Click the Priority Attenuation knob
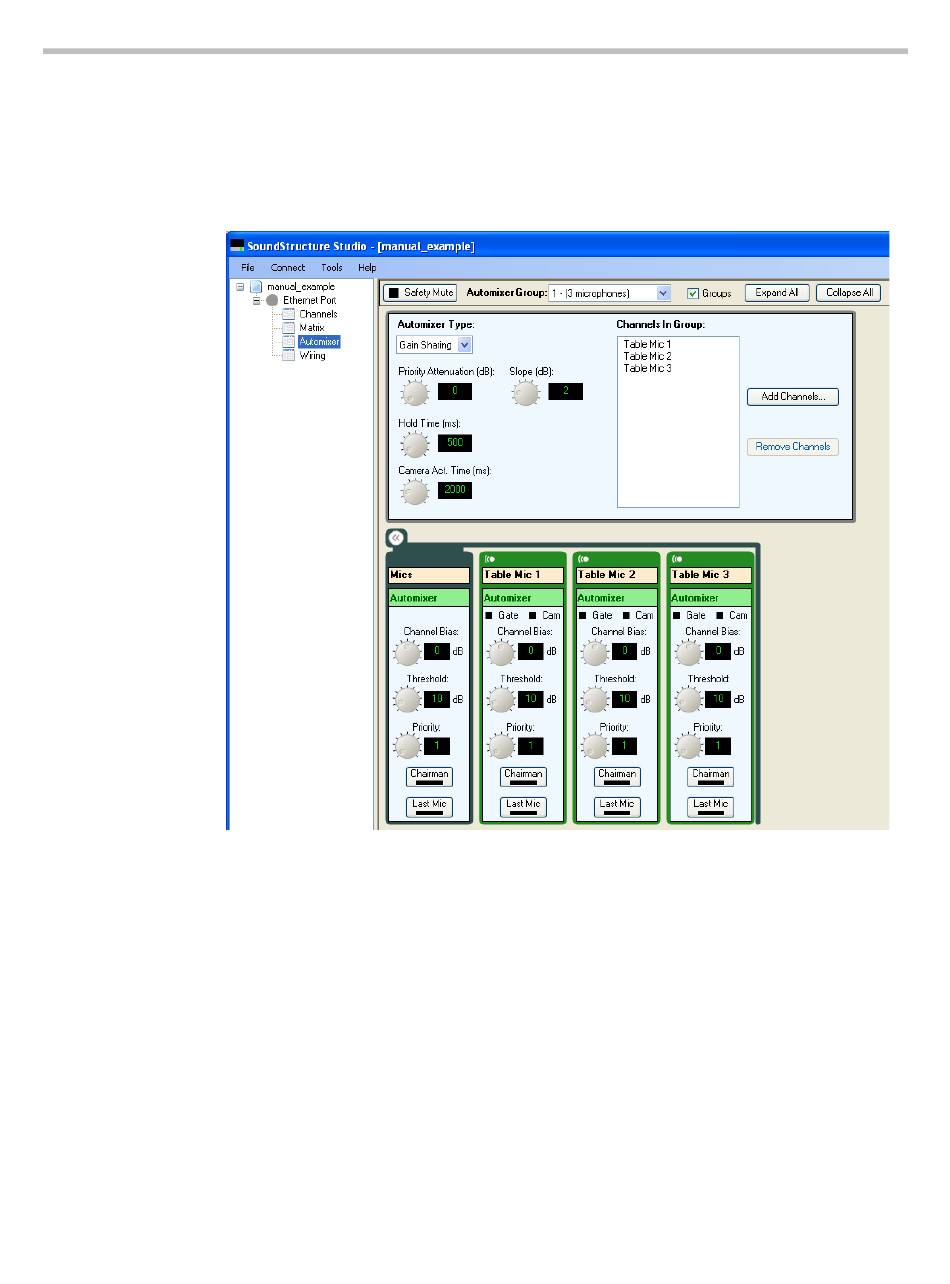950x1284 pixels. tap(413, 393)
